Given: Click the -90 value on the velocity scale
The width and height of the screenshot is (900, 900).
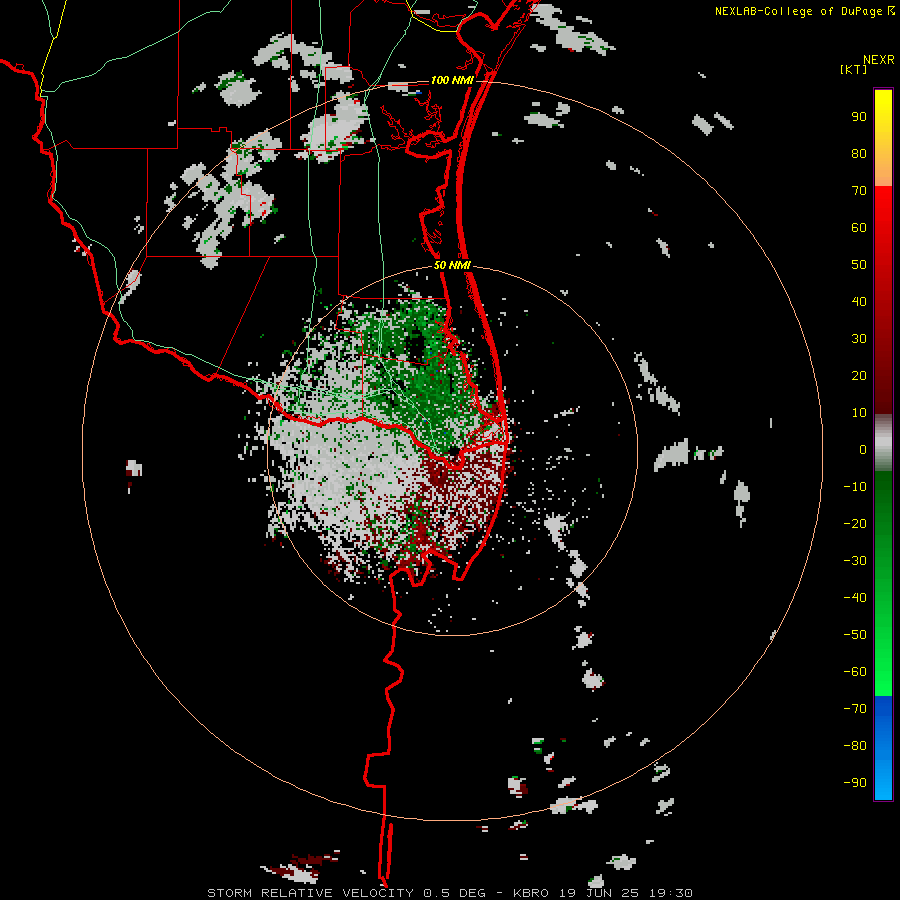Looking at the screenshot, I should tap(855, 783).
